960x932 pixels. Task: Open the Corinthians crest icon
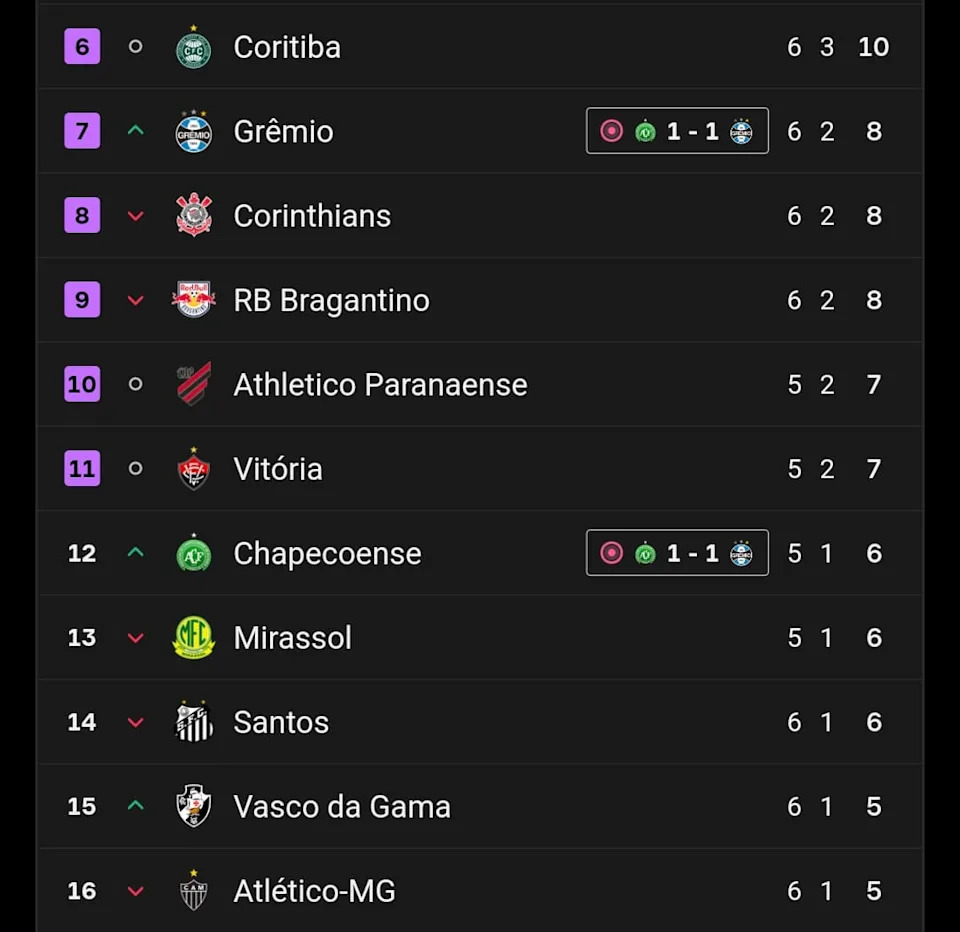193,216
